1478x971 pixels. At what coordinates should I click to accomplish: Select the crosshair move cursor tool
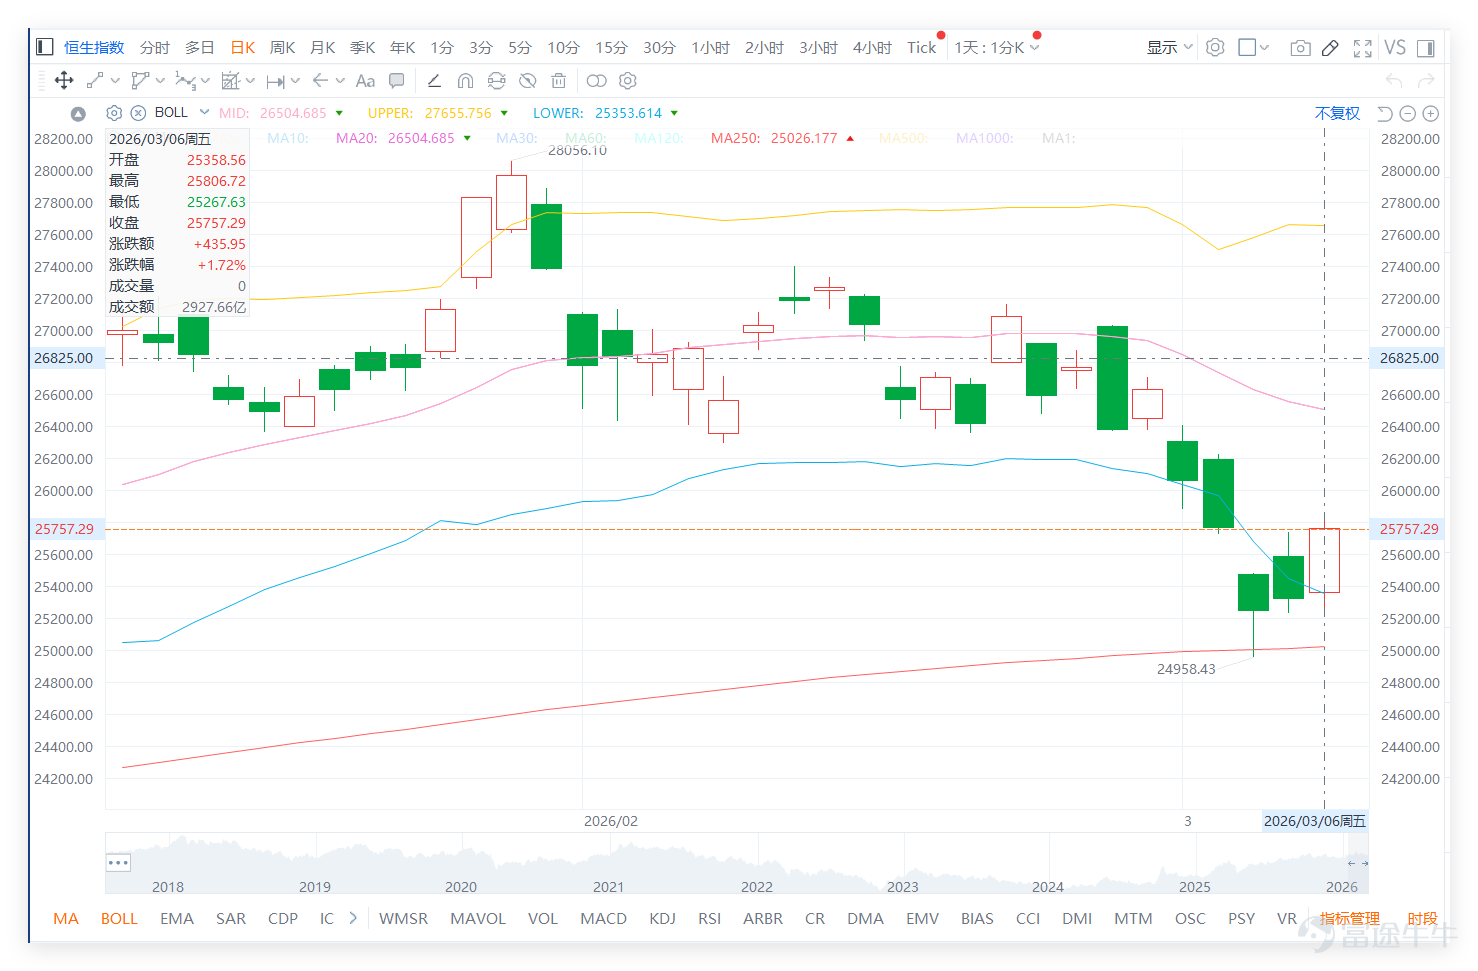pyautogui.click(x=64, y=81)
